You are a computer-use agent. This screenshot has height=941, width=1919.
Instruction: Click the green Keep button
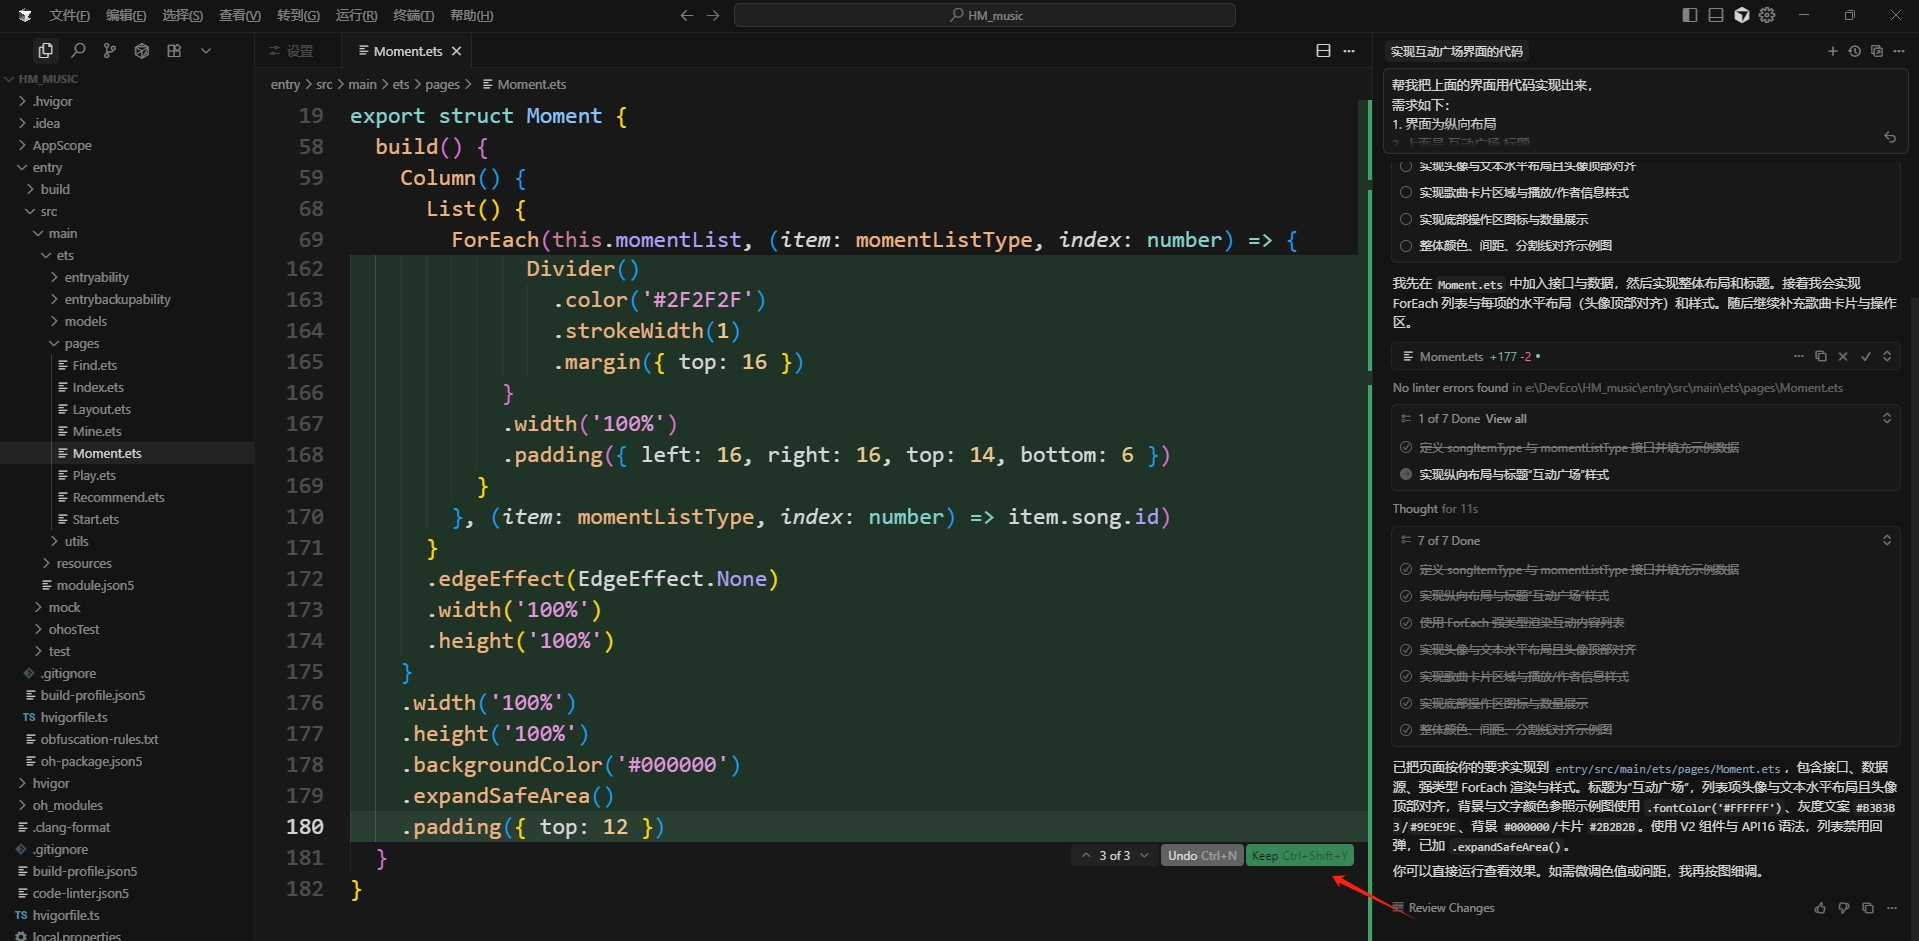[x=1299, y=855]
